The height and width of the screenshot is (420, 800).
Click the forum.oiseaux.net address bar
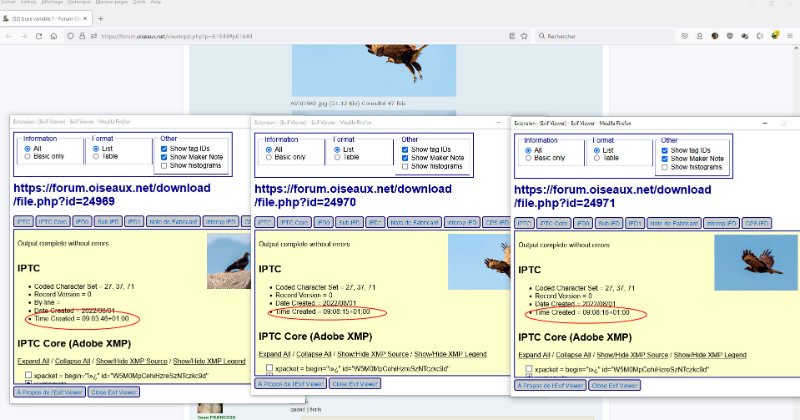[x=301, y=36]
